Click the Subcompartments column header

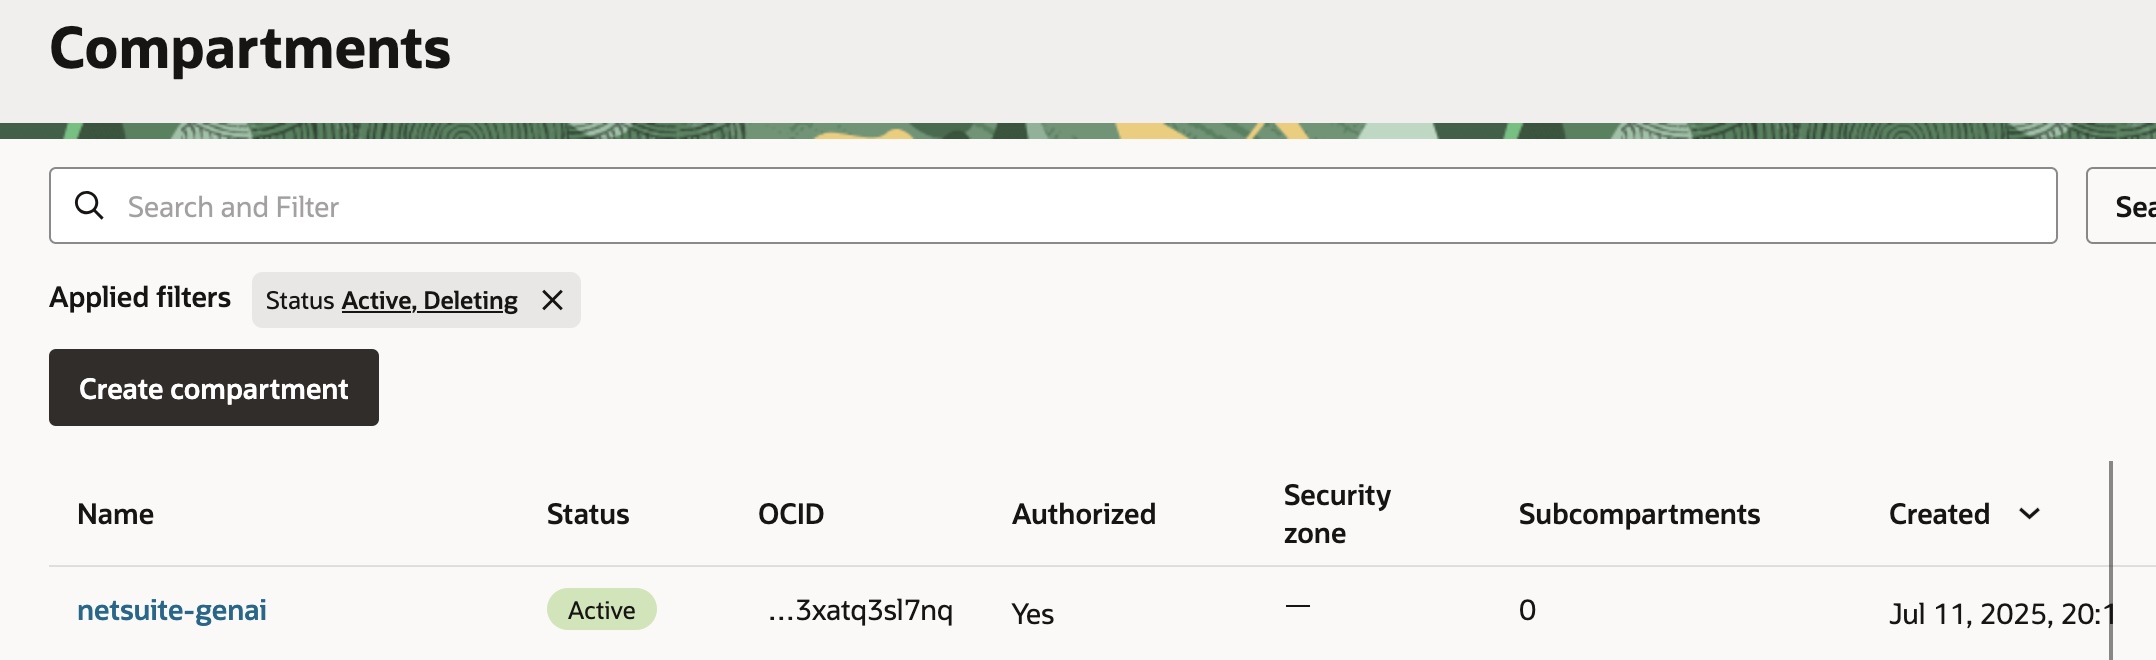coord(1639,514)
